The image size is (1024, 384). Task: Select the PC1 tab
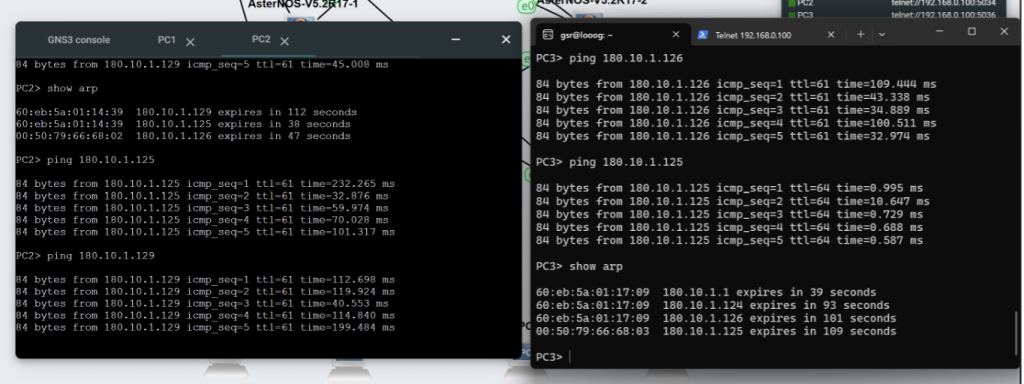tap(167, 40)
